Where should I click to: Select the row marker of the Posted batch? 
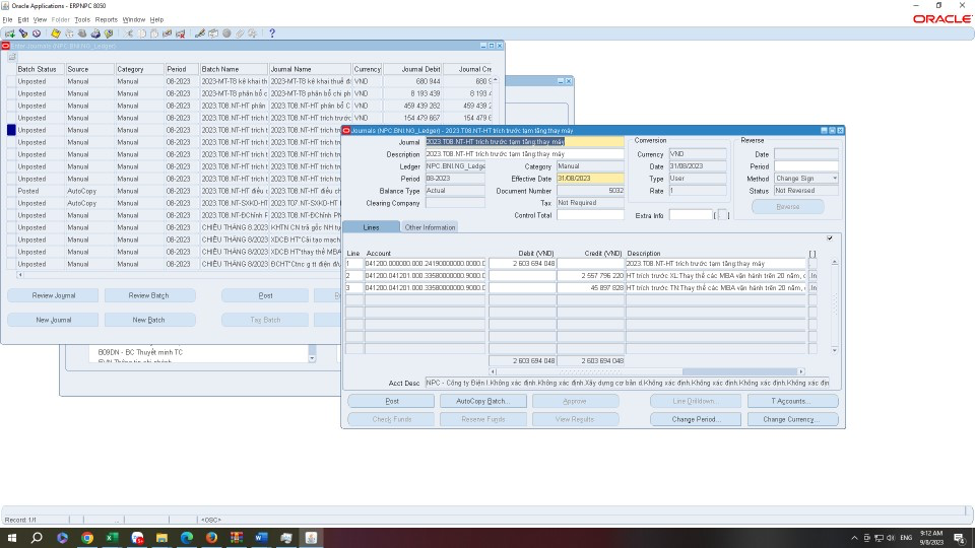(11, 191)
